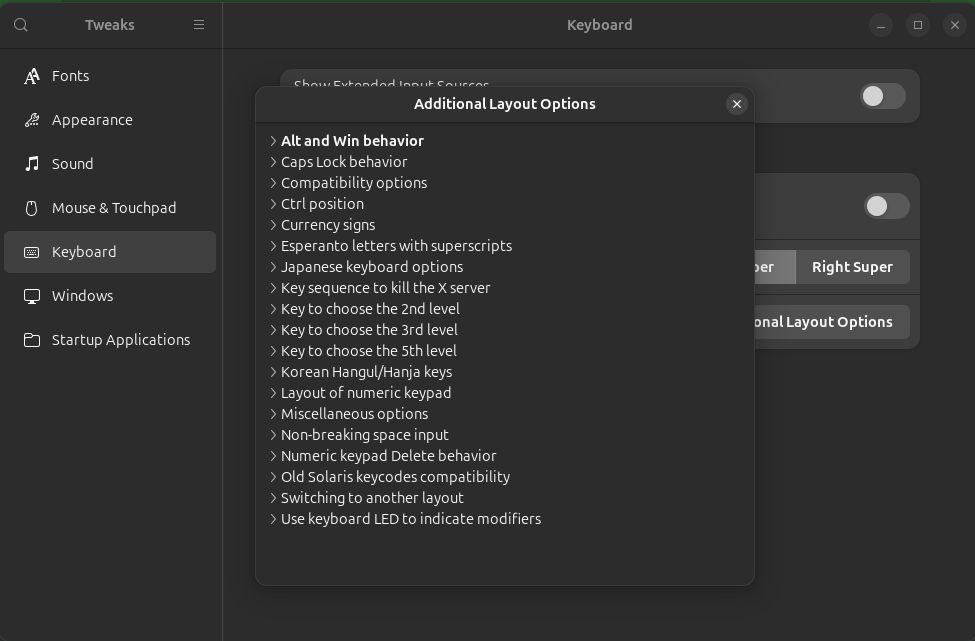
Task: Choose Right Super as overview shortcut
Action: 852,267
